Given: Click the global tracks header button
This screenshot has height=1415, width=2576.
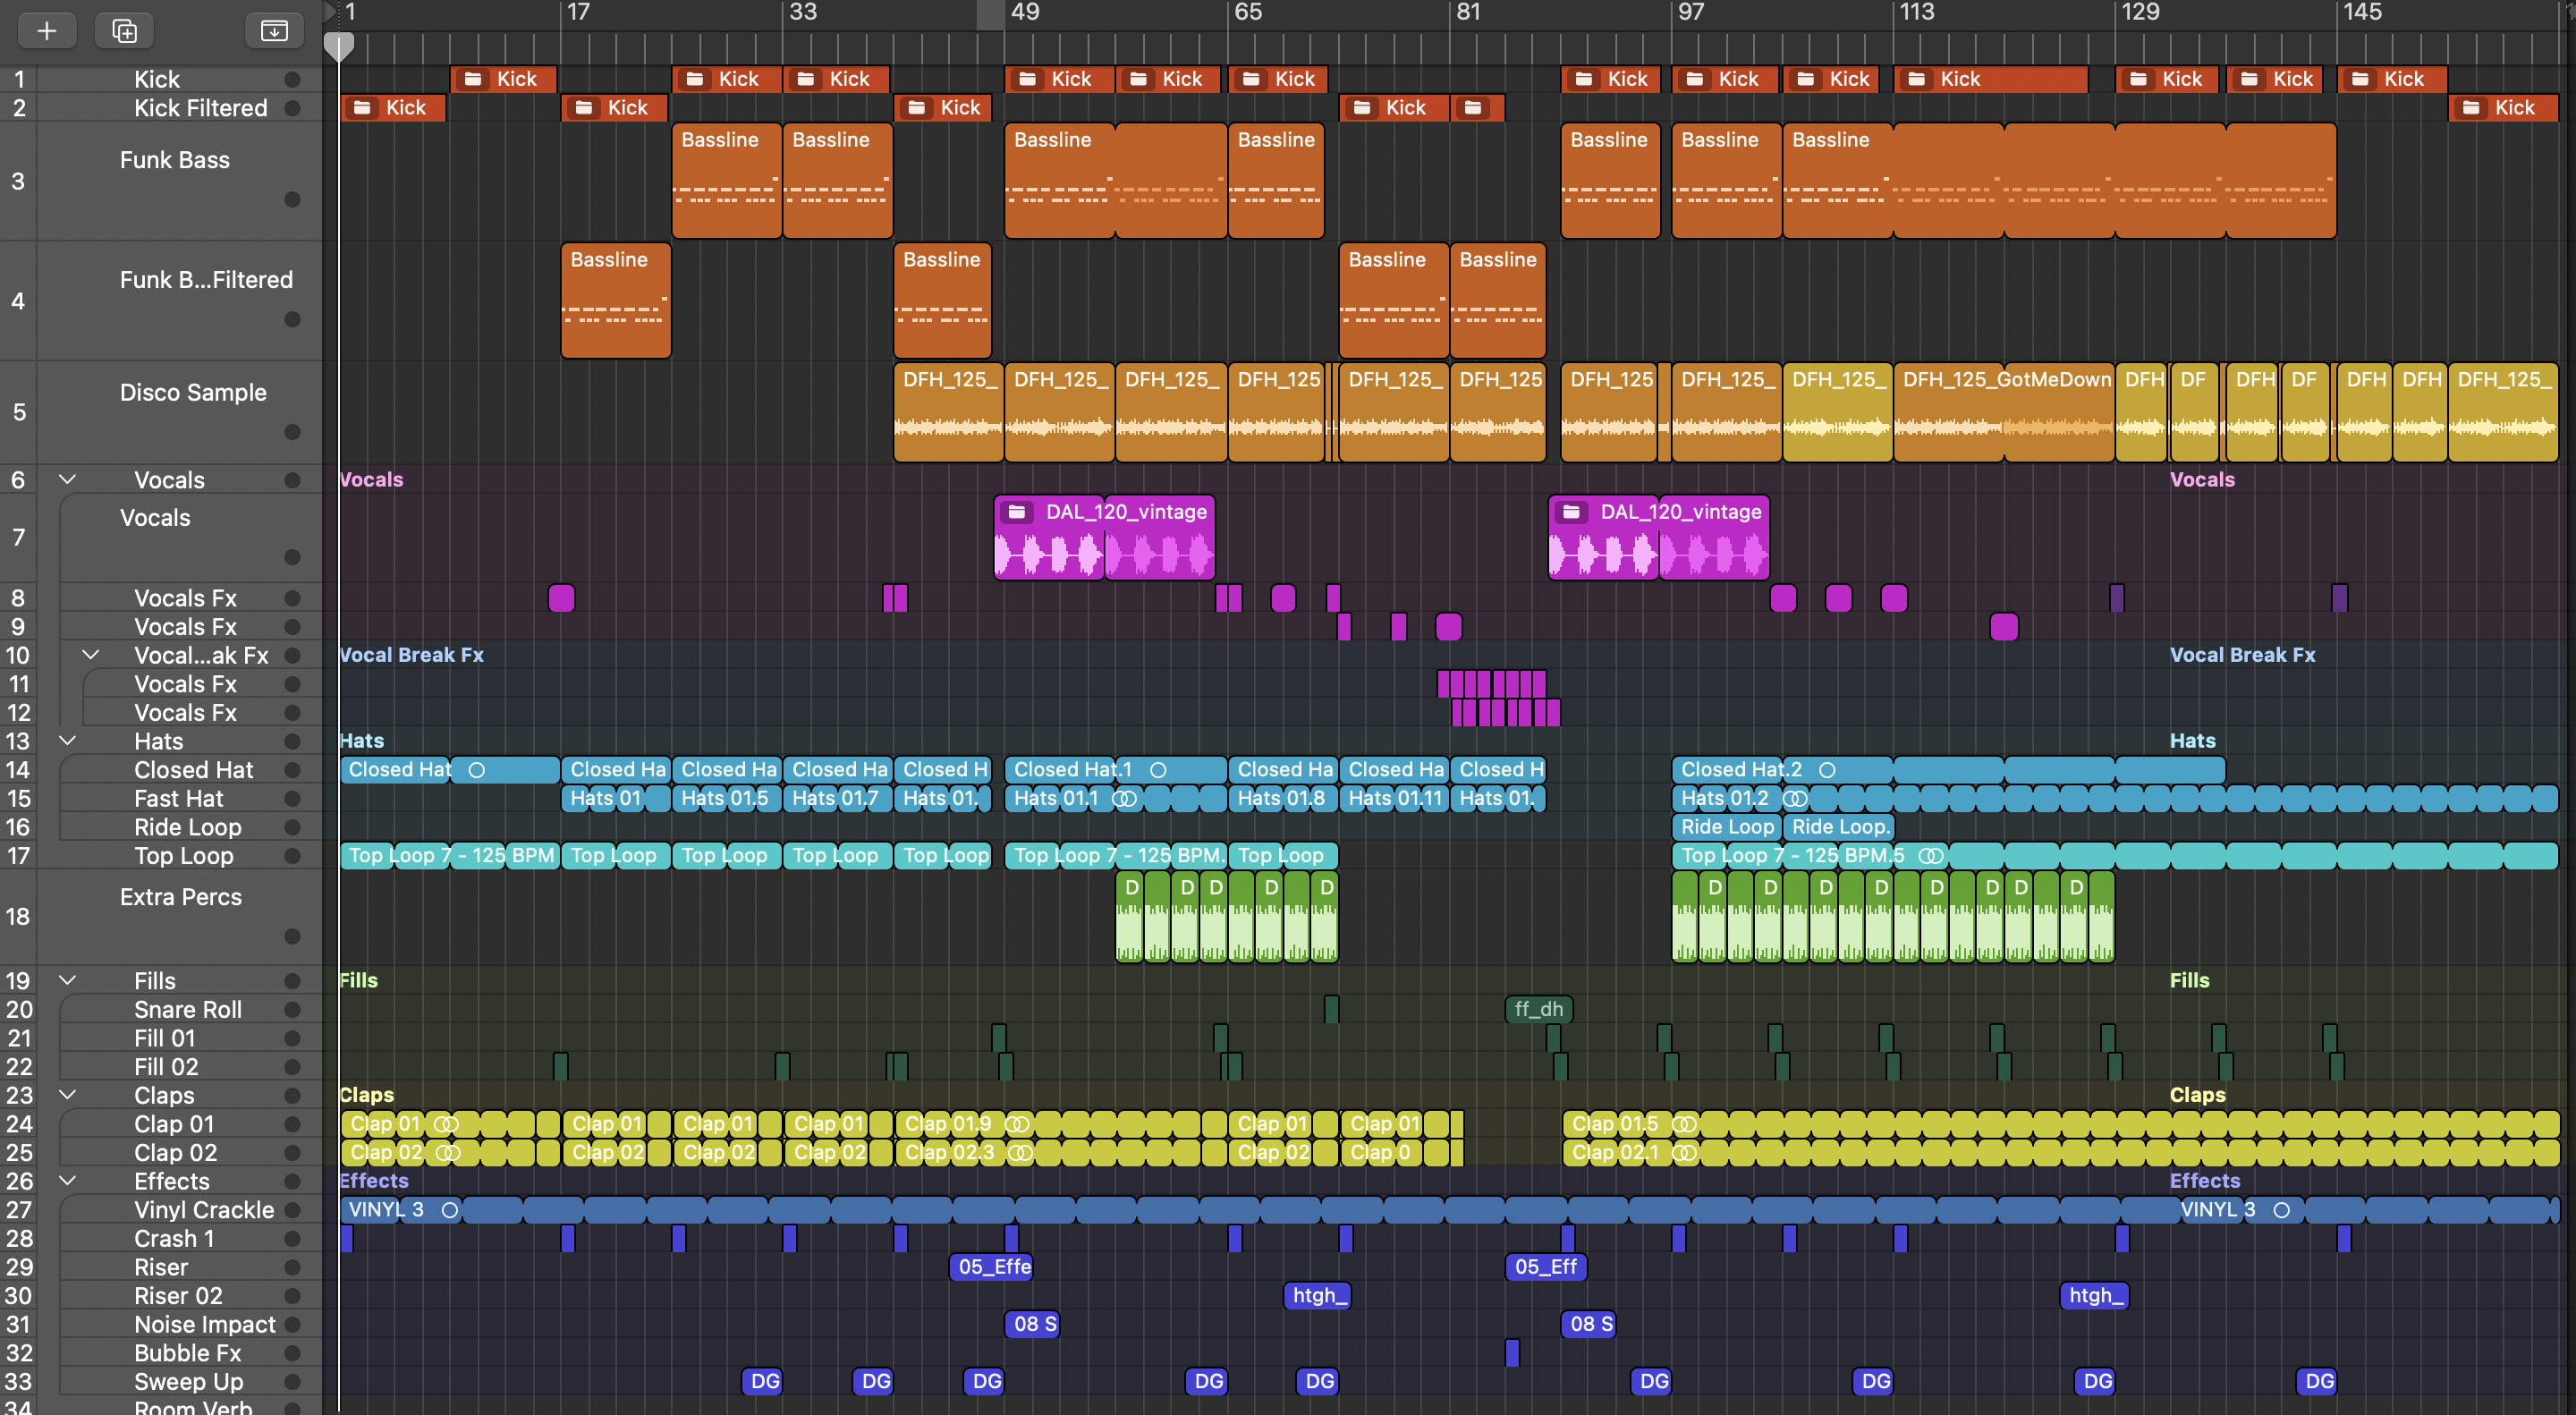Looking at the screenshot, I should [273, 30].
